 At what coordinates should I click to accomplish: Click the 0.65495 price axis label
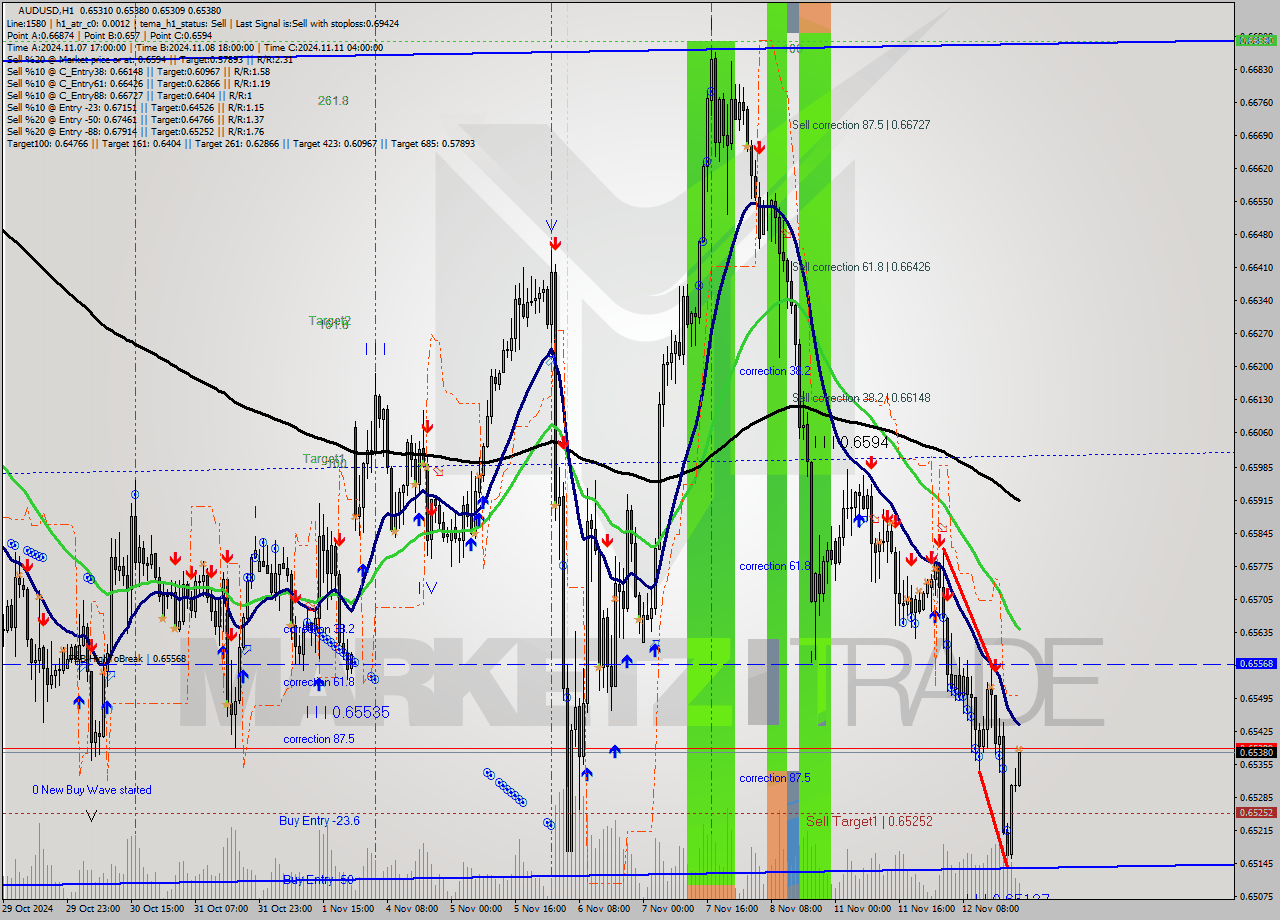click(1256, 698)
